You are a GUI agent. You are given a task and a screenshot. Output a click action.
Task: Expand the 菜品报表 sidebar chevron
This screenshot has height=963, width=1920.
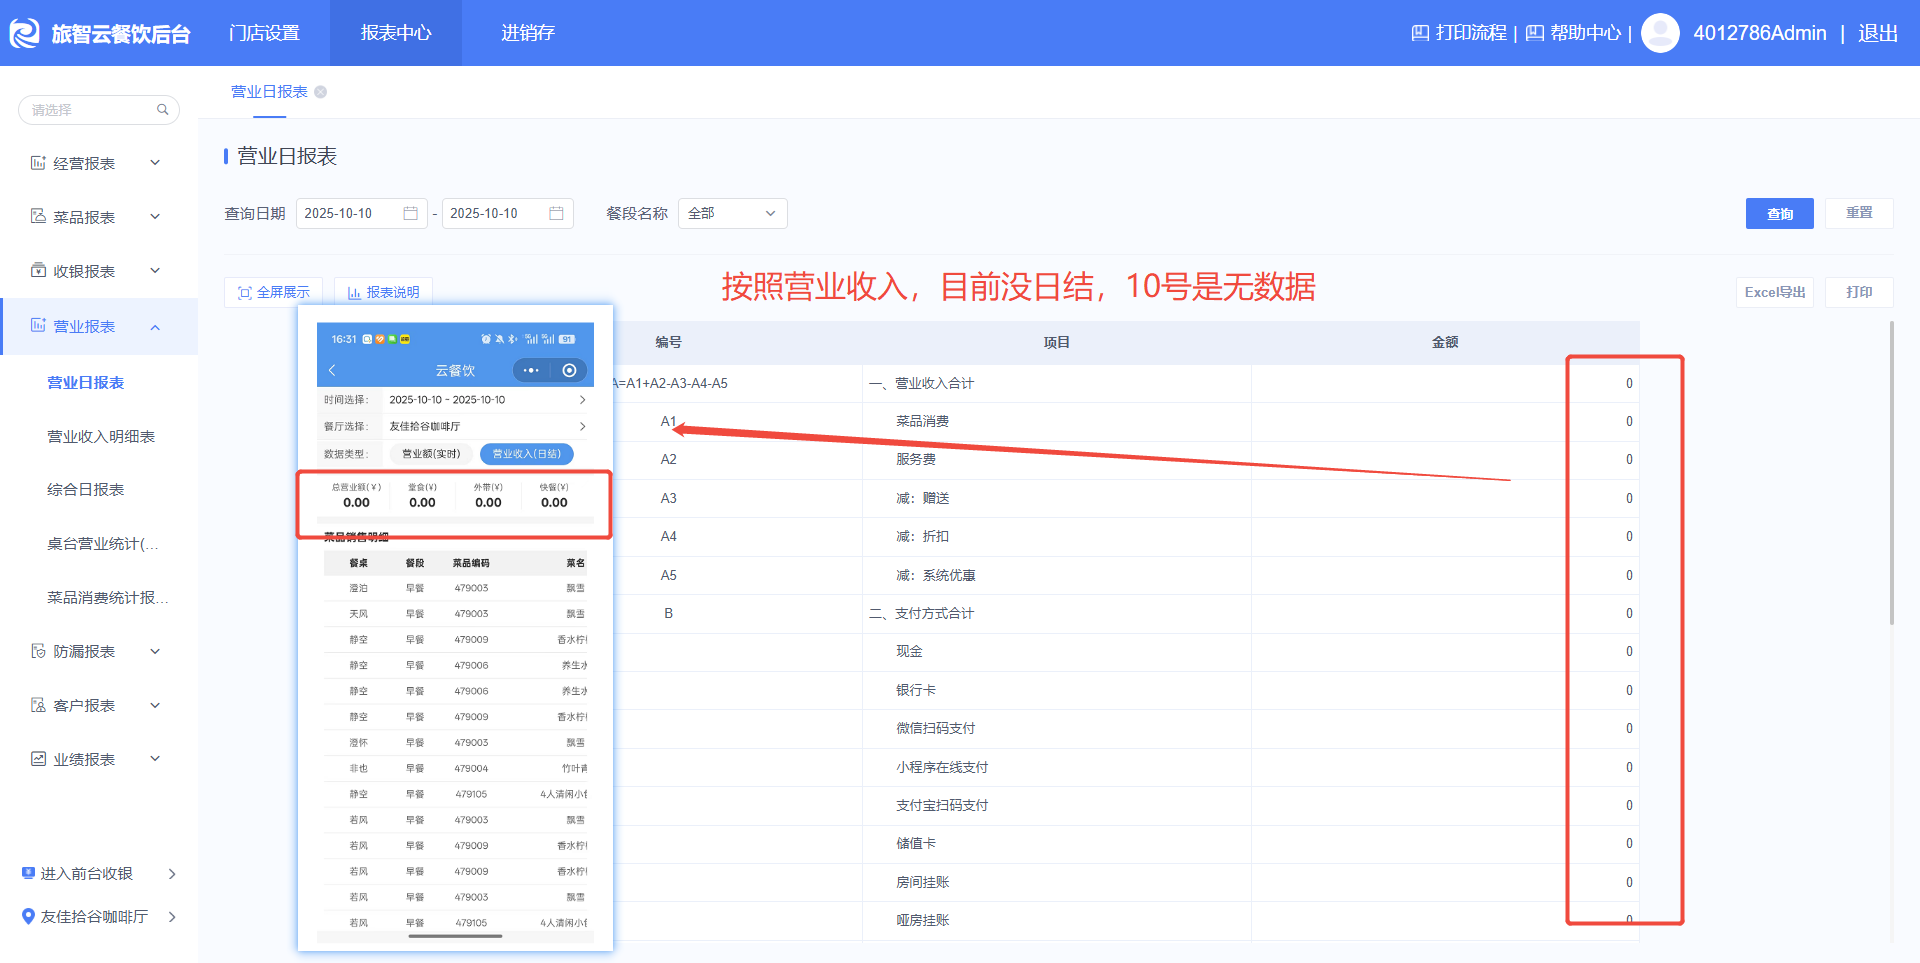(x=155, y=217)
